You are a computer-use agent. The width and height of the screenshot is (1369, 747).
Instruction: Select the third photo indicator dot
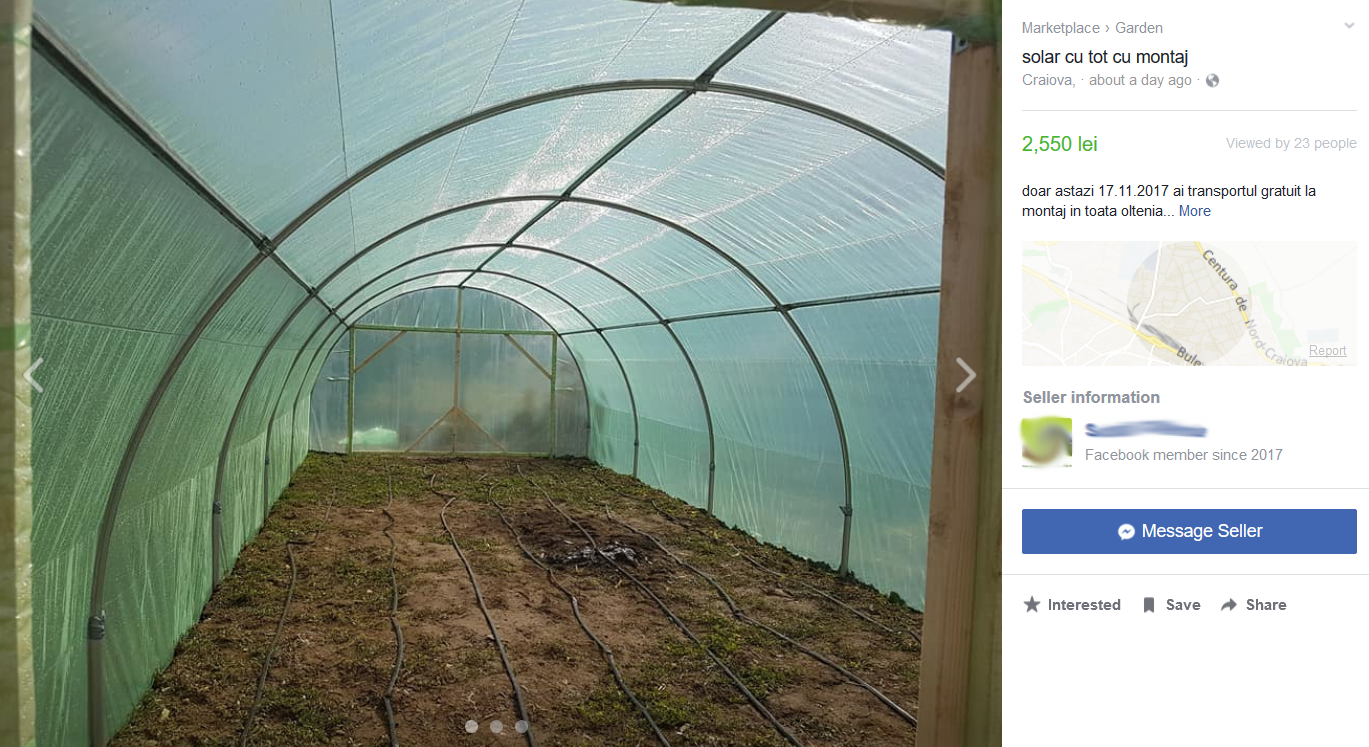click(x=521, y=727)
